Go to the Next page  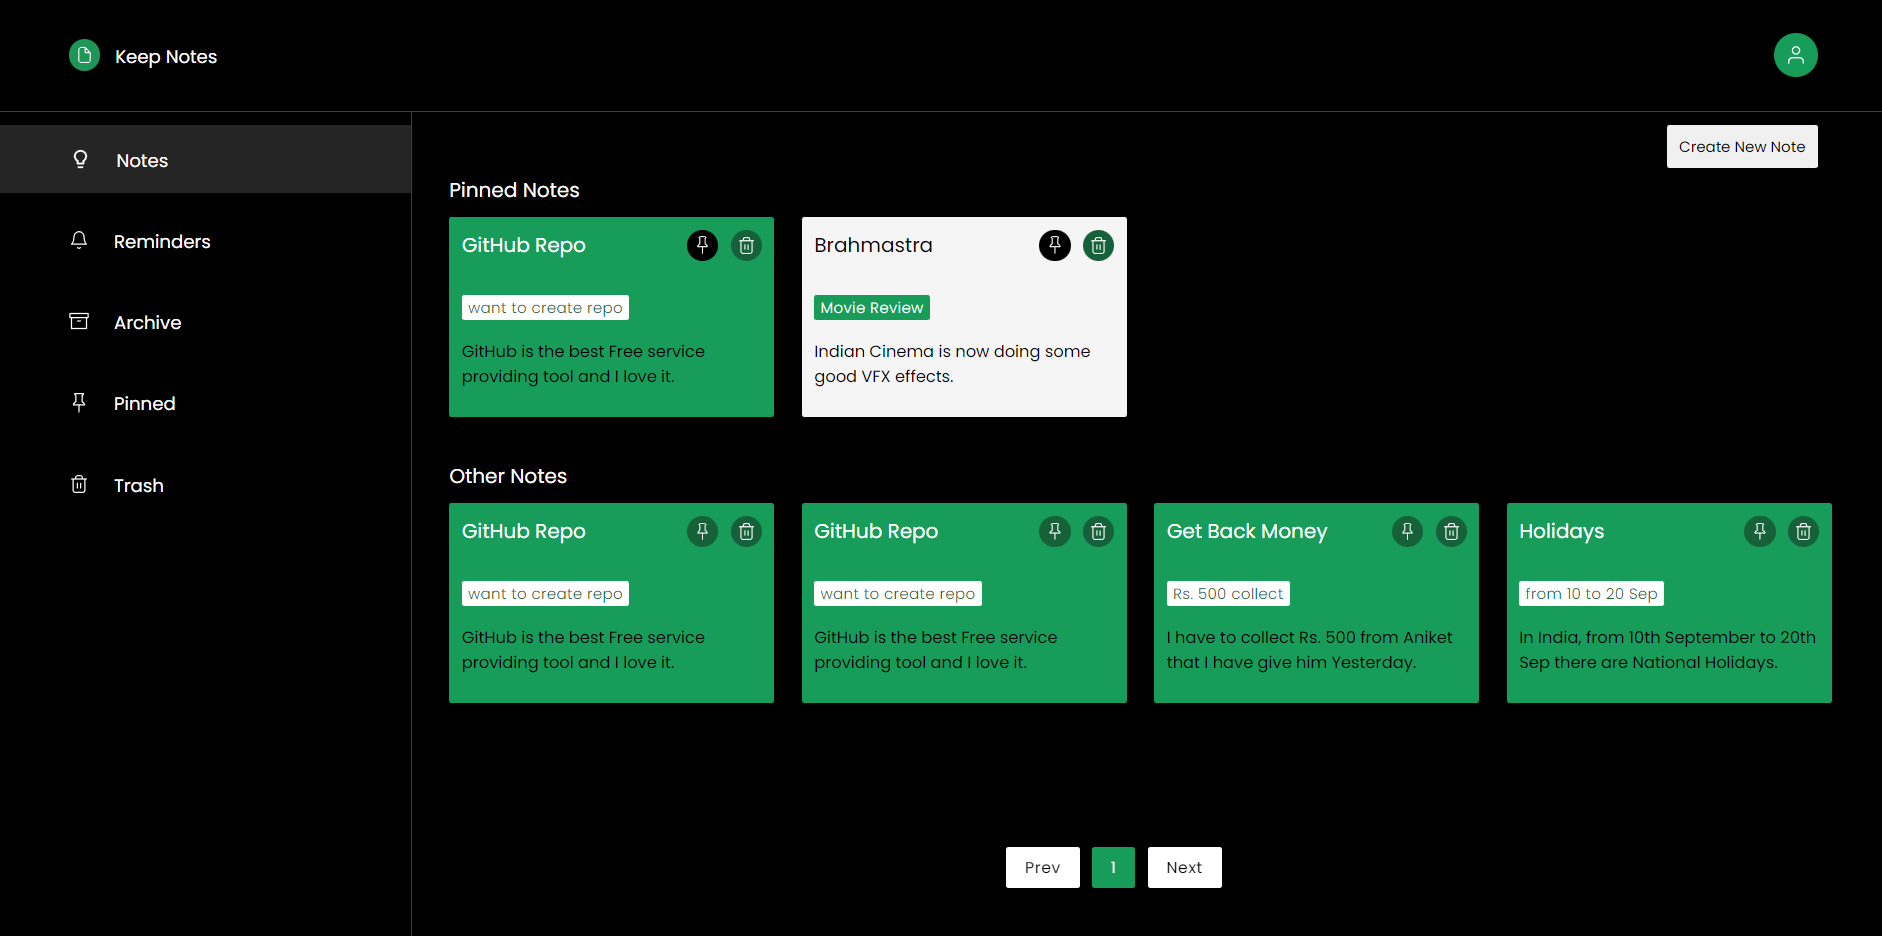[x=1184, y=867]
